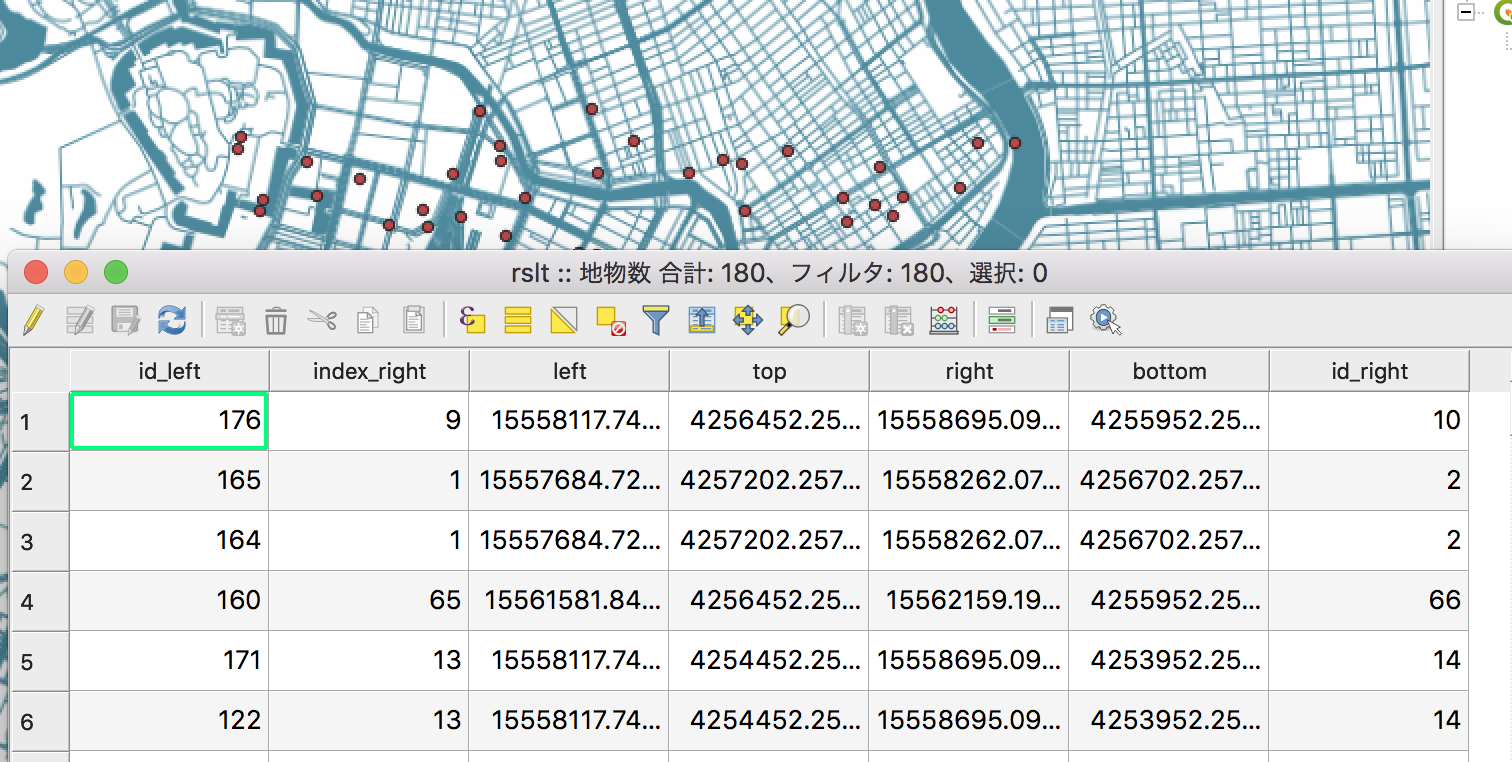
Task: Sort by the id_left column header
Action: tap(168, 370)
